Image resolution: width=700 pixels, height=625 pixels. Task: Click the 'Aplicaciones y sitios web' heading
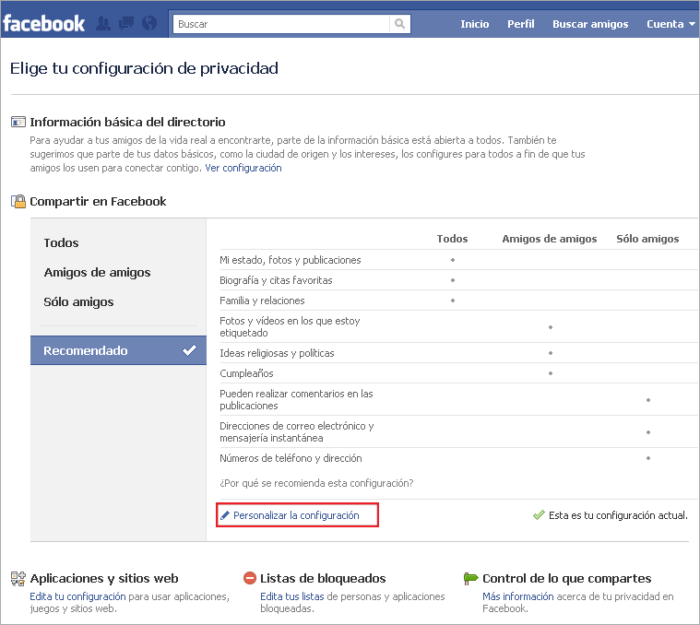(x=104, y=579)
